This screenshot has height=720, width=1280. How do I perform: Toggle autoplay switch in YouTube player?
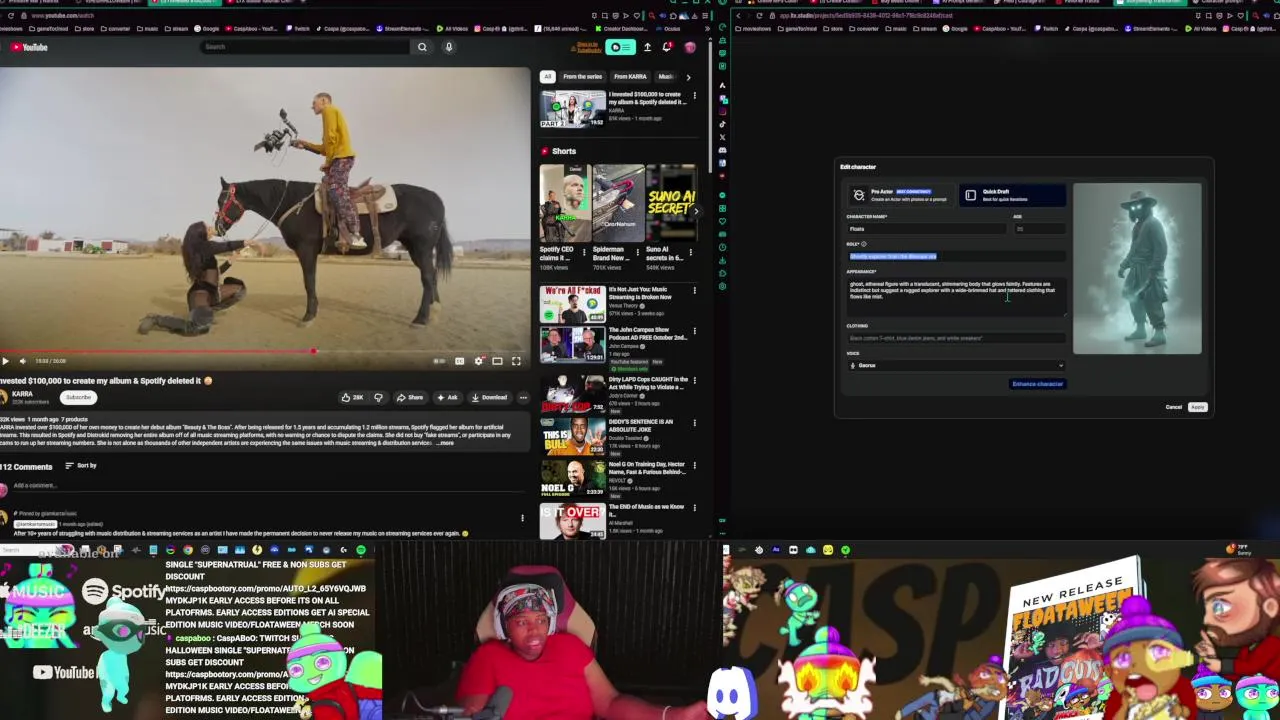pos(439,361)
